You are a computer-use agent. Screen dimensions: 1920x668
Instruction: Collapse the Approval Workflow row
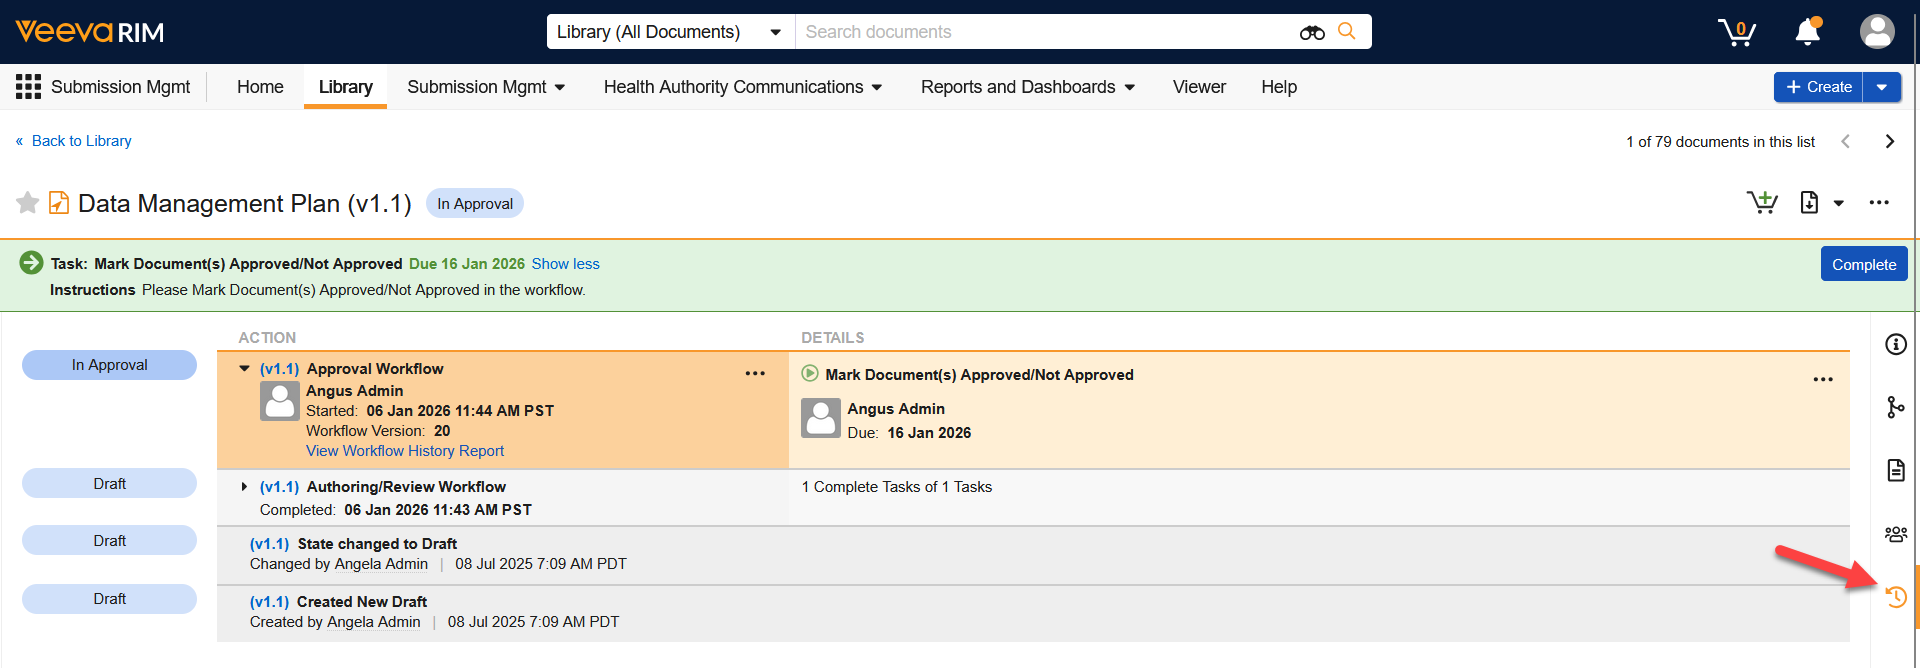pyautogui.click(x=244, y=369)
